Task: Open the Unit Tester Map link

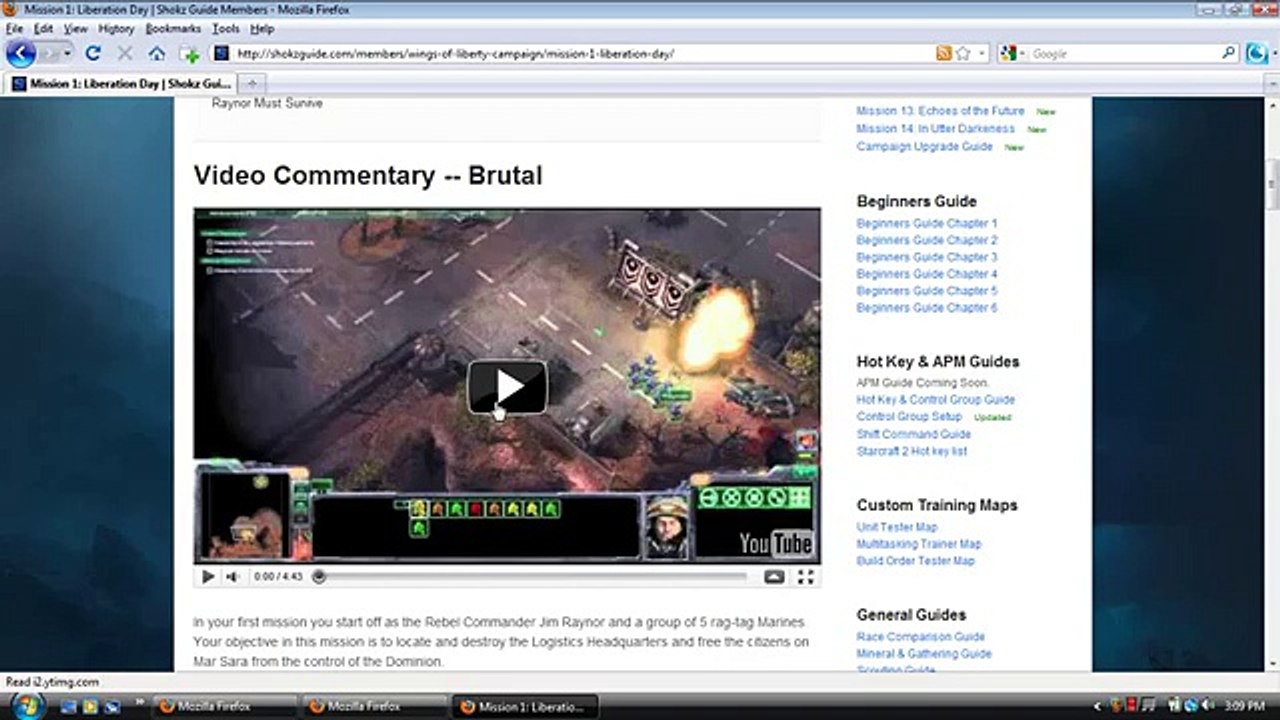Action: (x=897, y=527)
